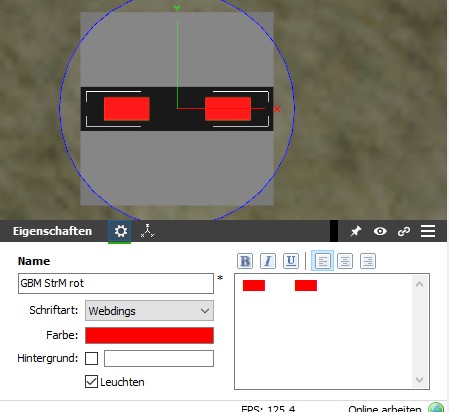Open the gear settings tab in Eigenschaften
The width and height of the screenshot is (449, 412).
click(120, 231)
